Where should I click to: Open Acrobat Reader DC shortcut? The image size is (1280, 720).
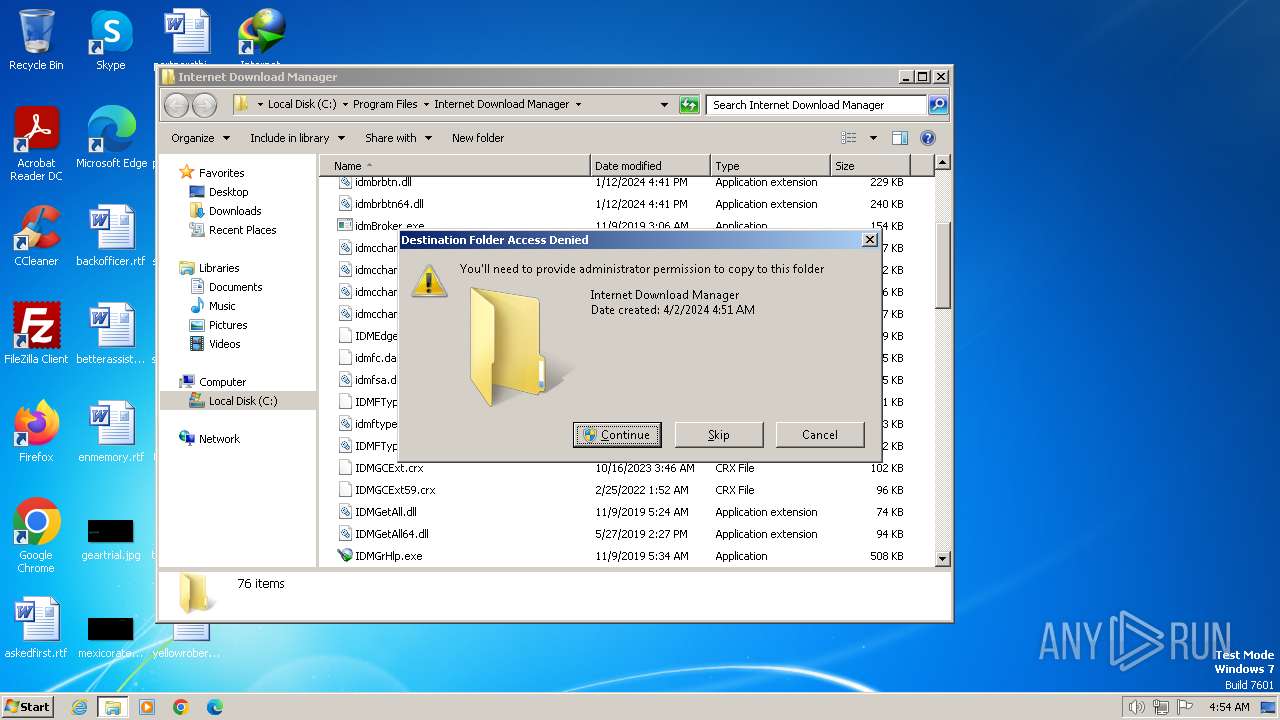tap(36, 143)
